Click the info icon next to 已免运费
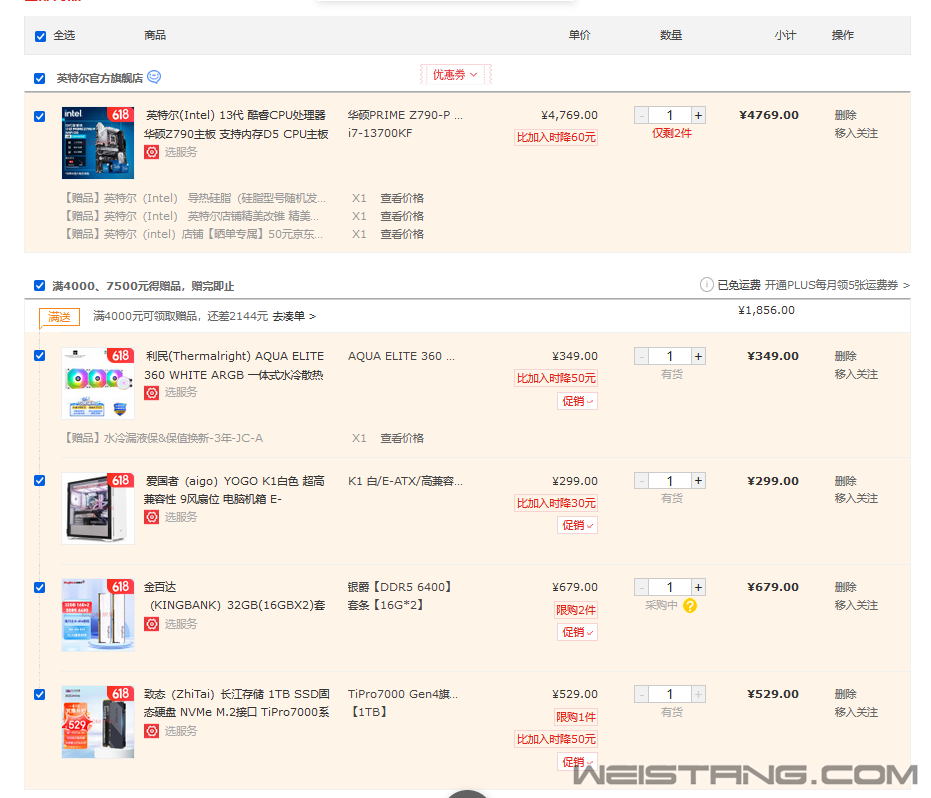The height and width of the screenshot is (798, 931). coord(707,285)
